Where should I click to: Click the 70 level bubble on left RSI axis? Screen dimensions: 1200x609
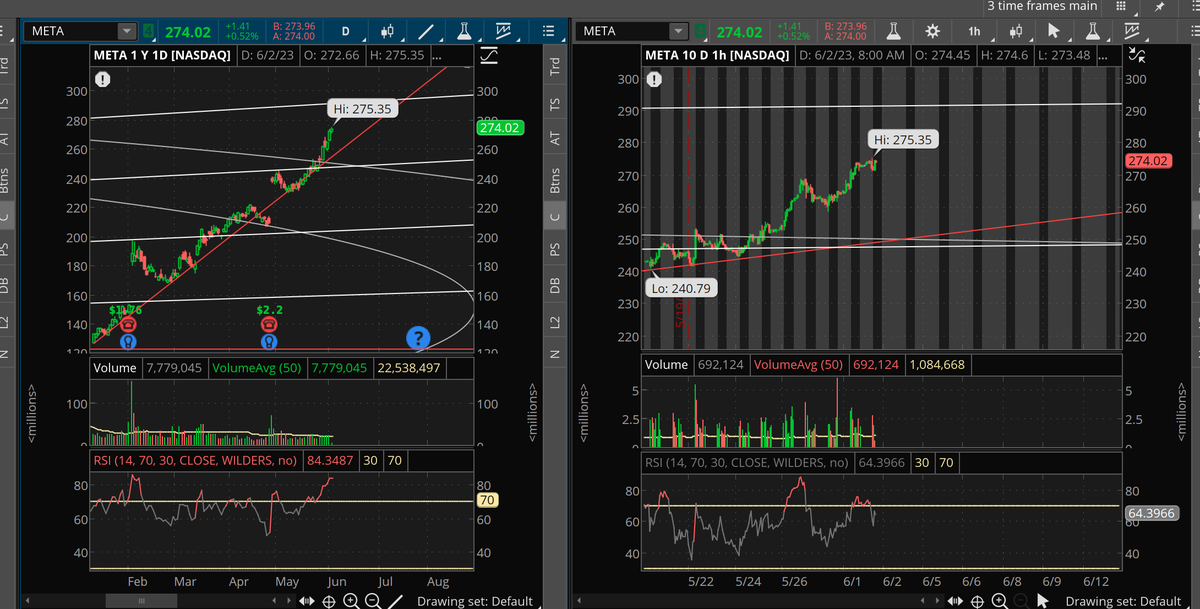click(x=488, y=499)
